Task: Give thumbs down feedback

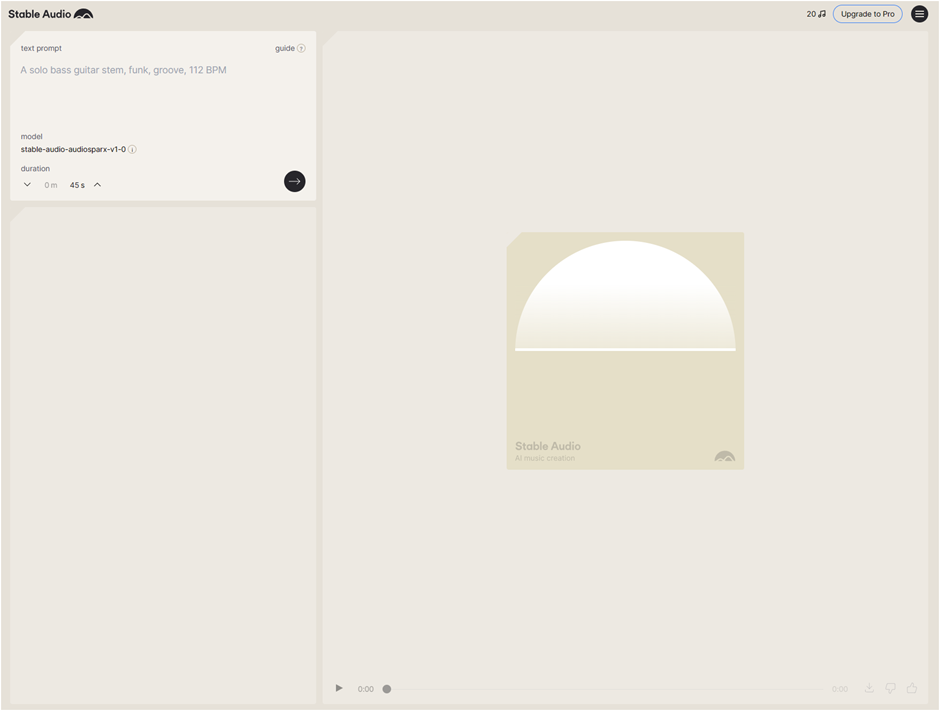Action: coord(890,688)
